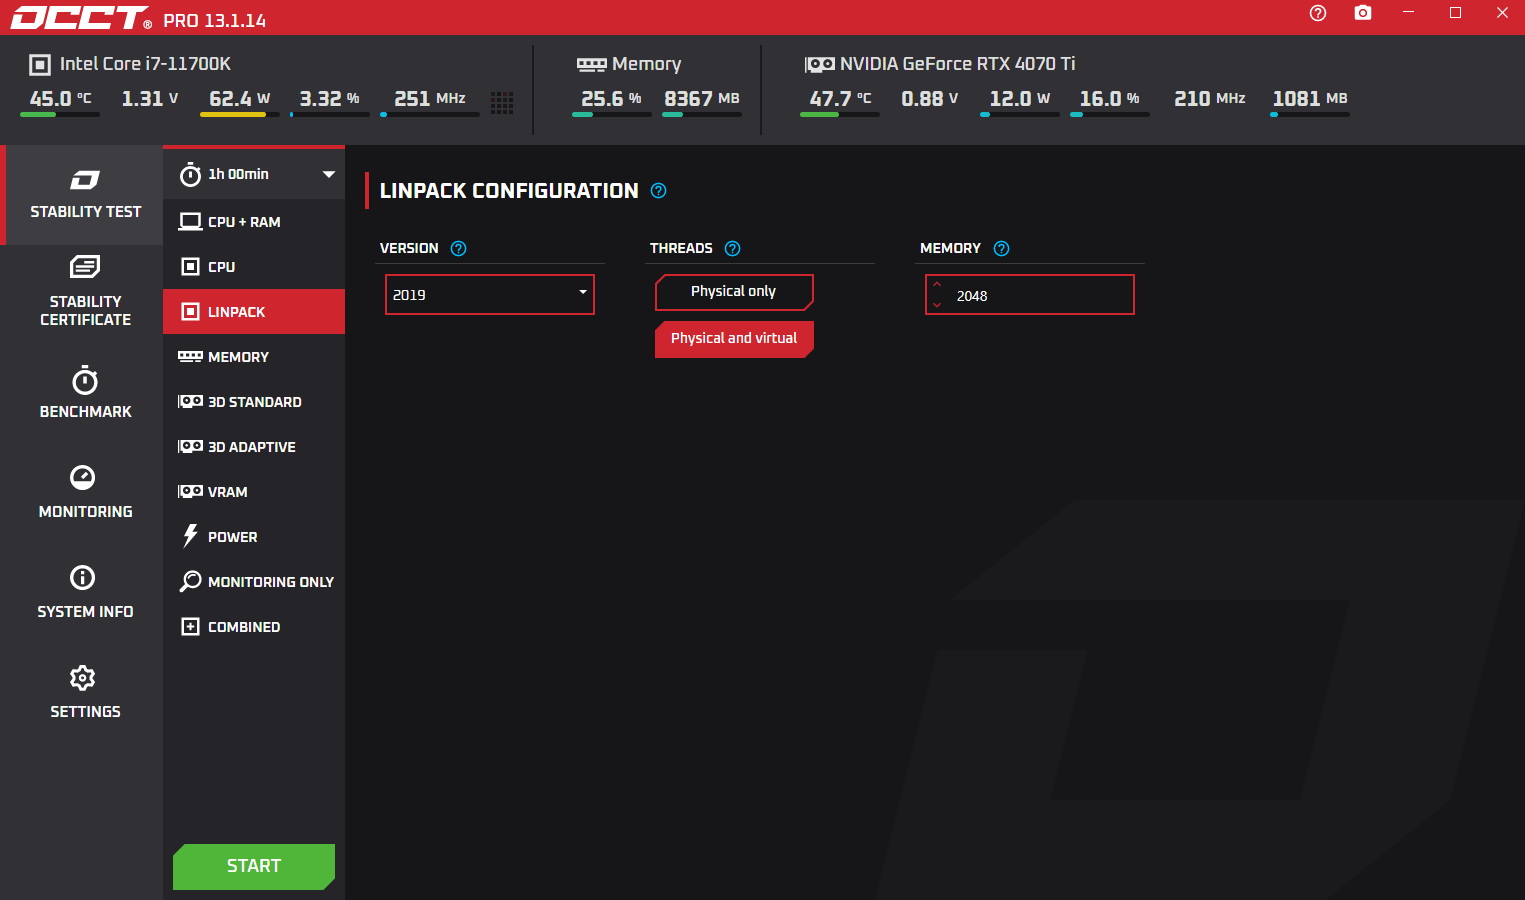Minimize the OCCT window
1525x900 pixels.
(x=1408, y=13)
